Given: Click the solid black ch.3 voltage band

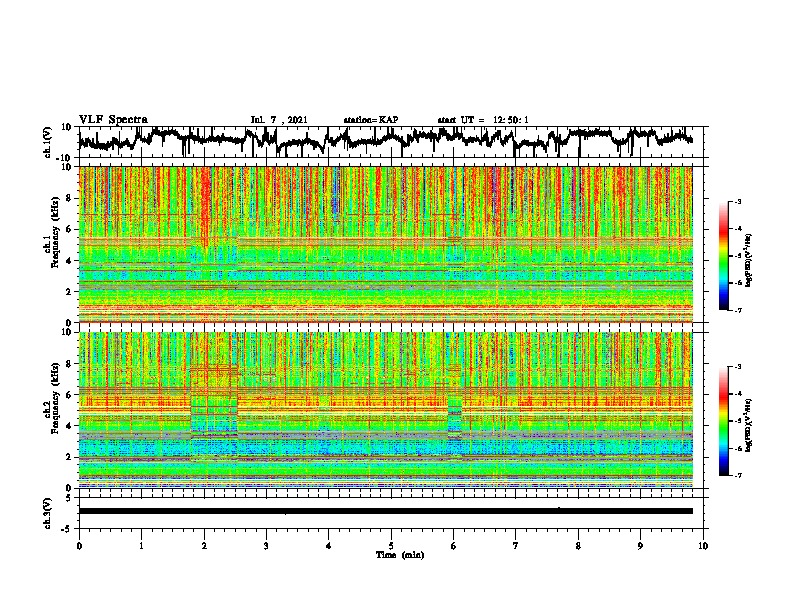Looking at the screenshot, I should click(386, 511).
